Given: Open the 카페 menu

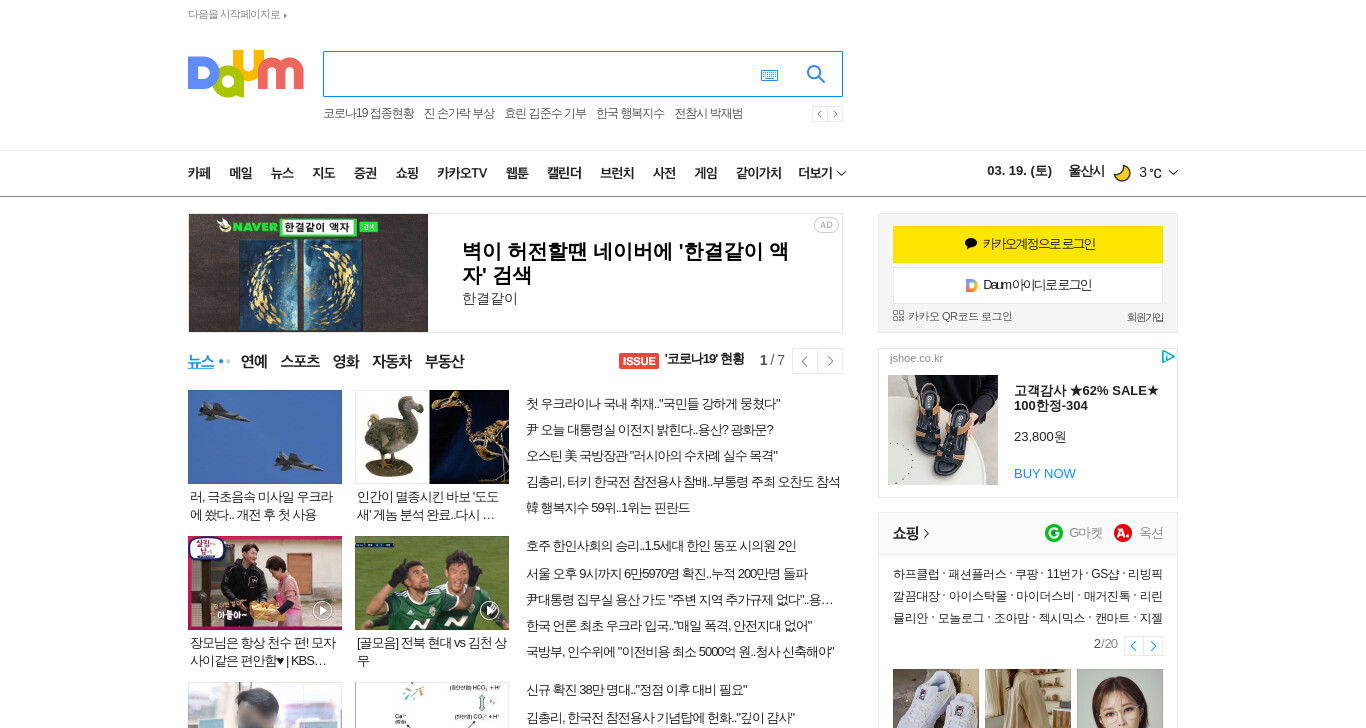Looking at the screenshot, I should point(199,173).
